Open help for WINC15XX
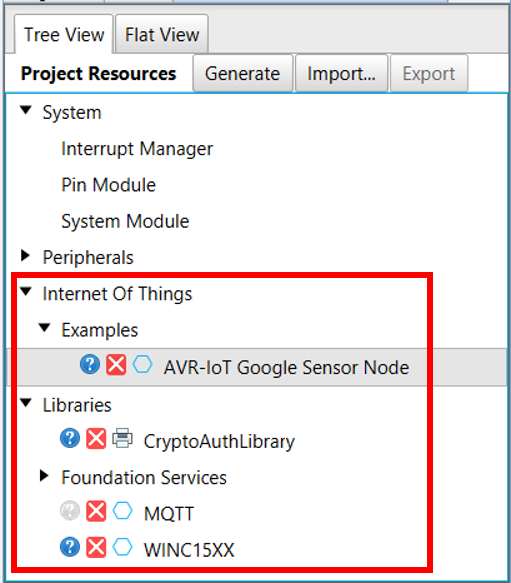The image size is (511, 583). tap(70, 547)
